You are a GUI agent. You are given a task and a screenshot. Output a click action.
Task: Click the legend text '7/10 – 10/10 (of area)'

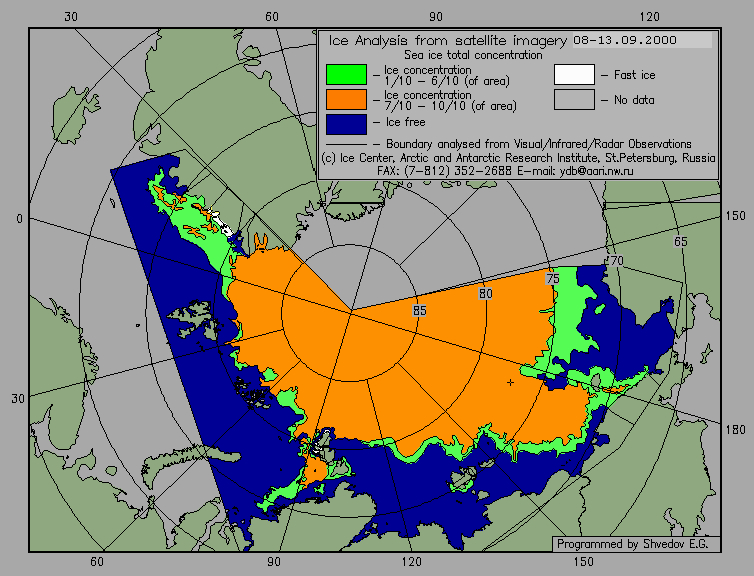(x=450, y=106)
